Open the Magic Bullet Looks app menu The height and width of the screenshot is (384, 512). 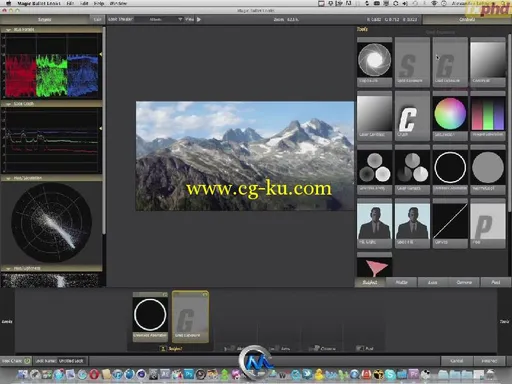39,3
